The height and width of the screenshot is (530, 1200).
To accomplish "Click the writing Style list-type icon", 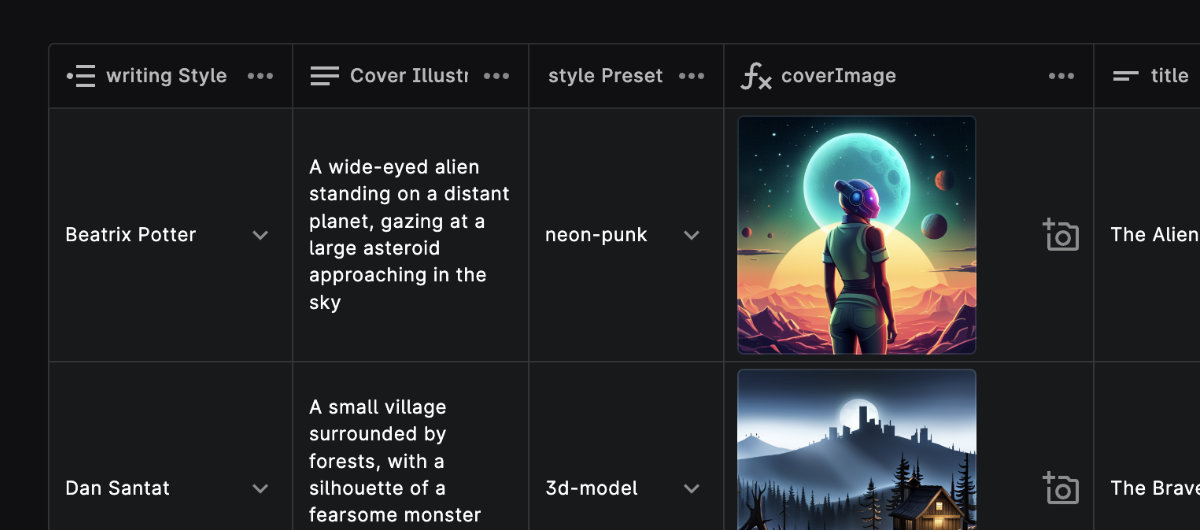I will pos(81,76).
